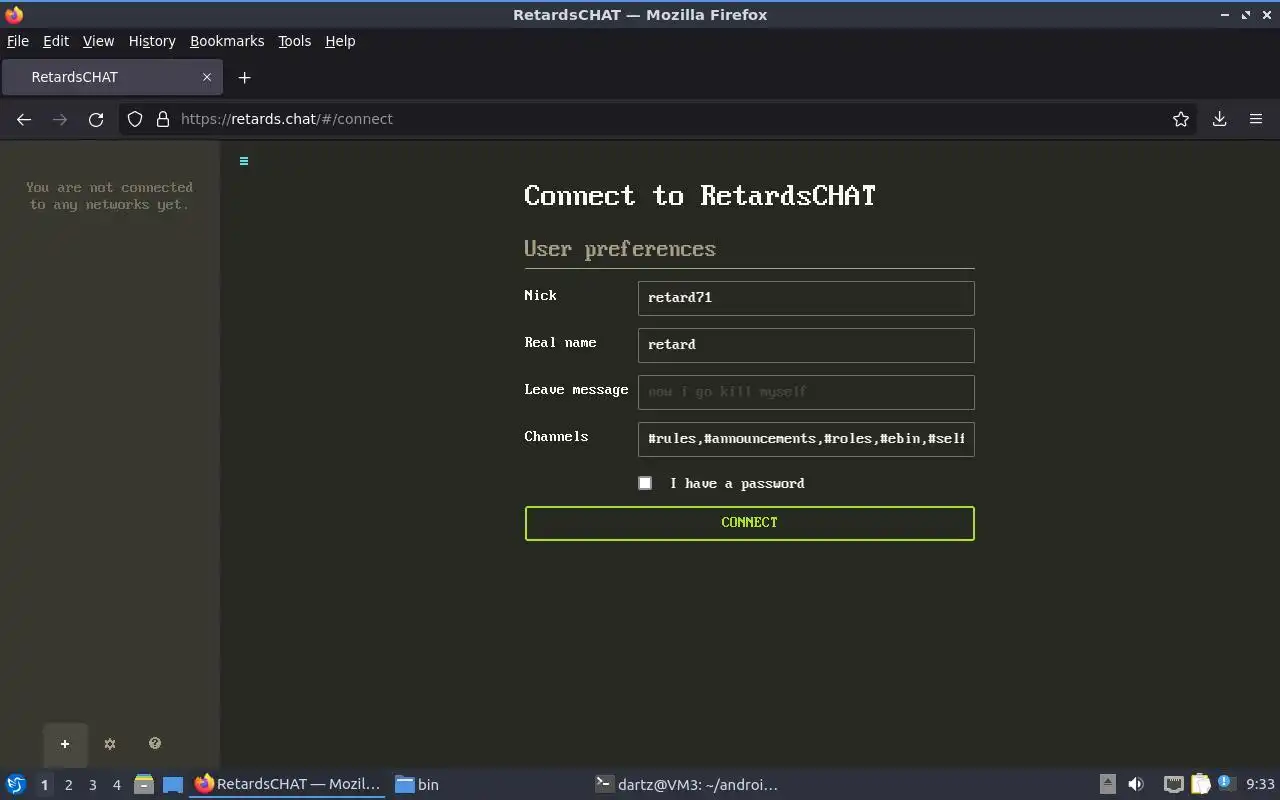Focus the Real name input field
Screen dimensions: 1280x800
click(806, 345)
